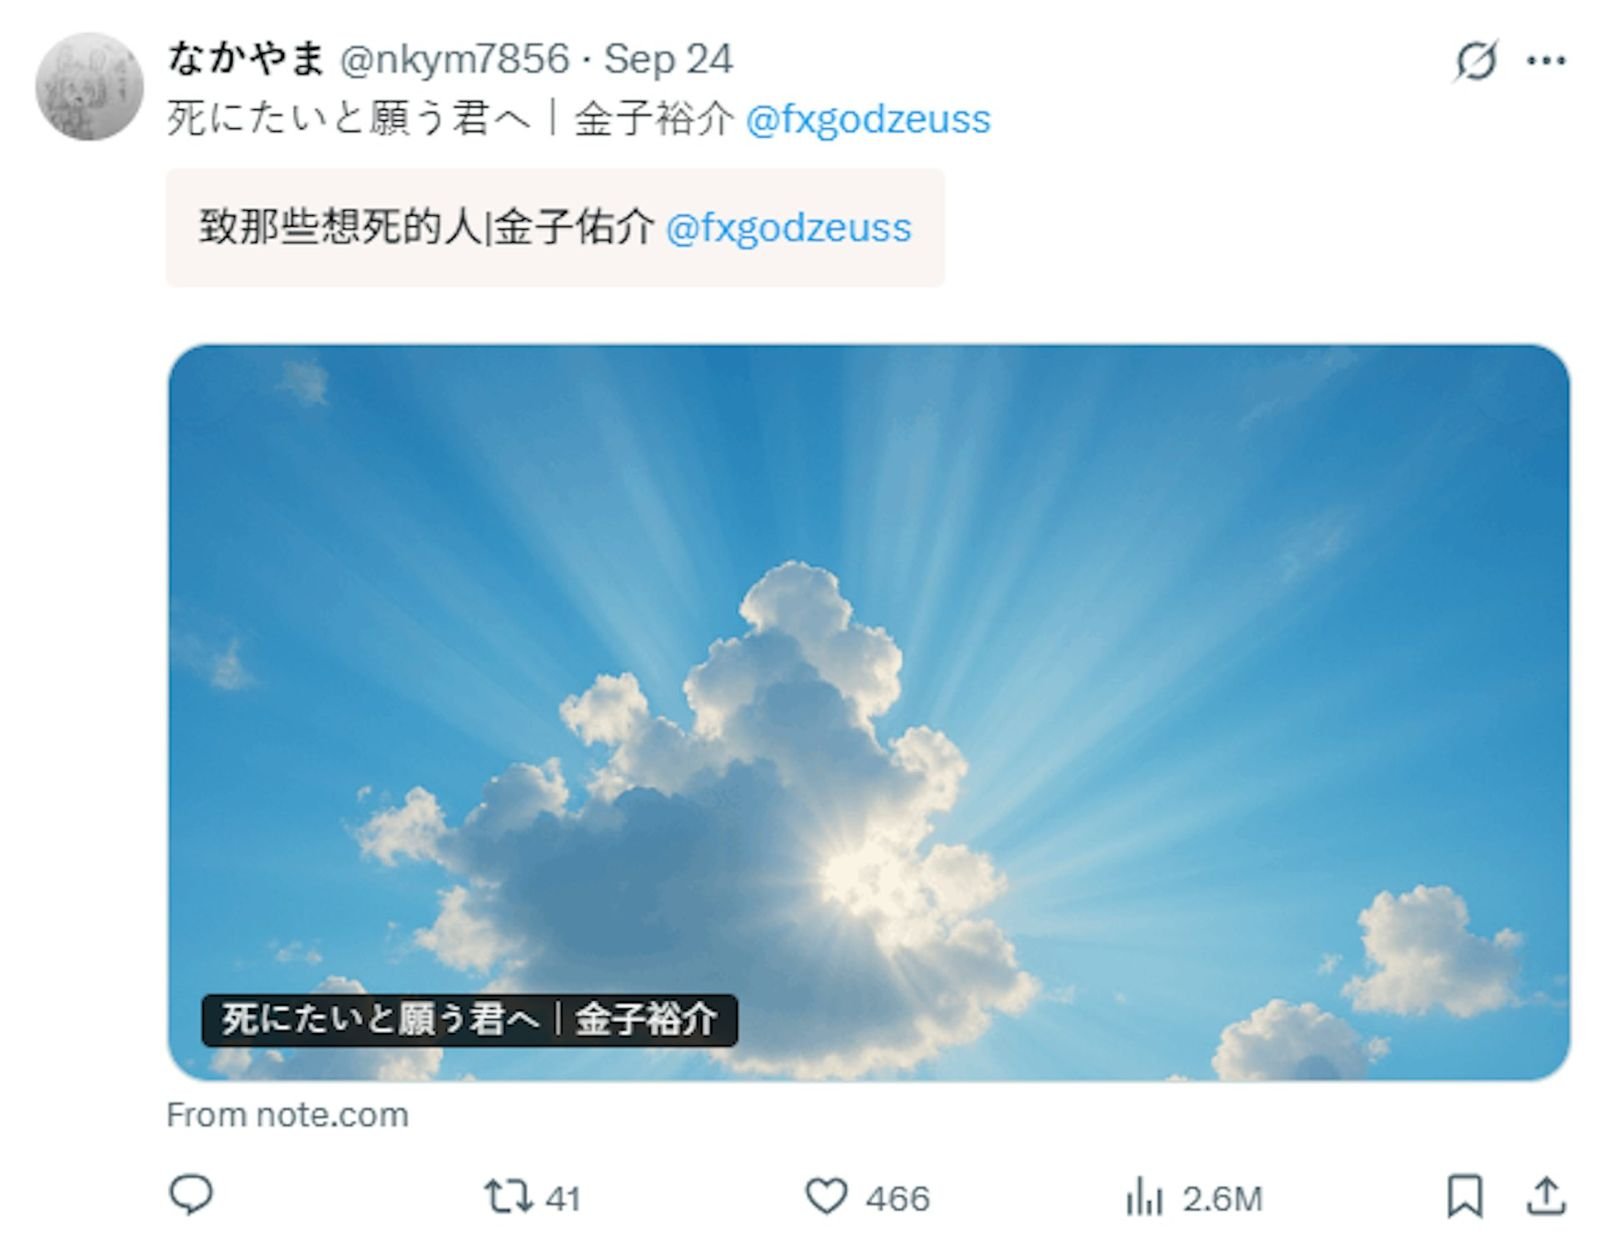
Task: Open the なかやま profile avatar
Action: pos(90,87)
